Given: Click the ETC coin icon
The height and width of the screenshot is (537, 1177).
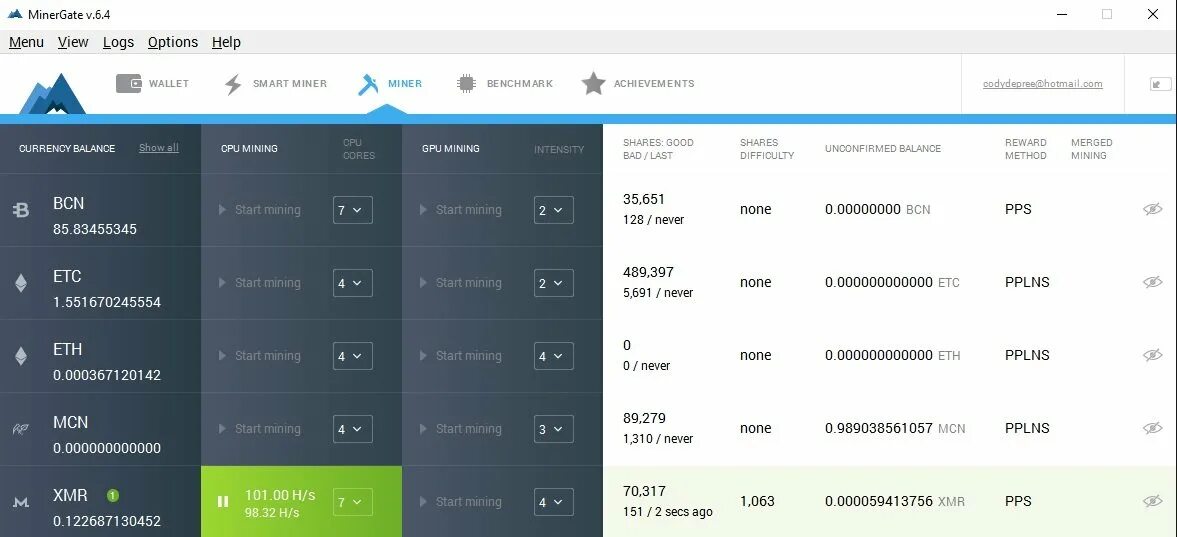Looking at the screenshot, I should coord(21,283).
